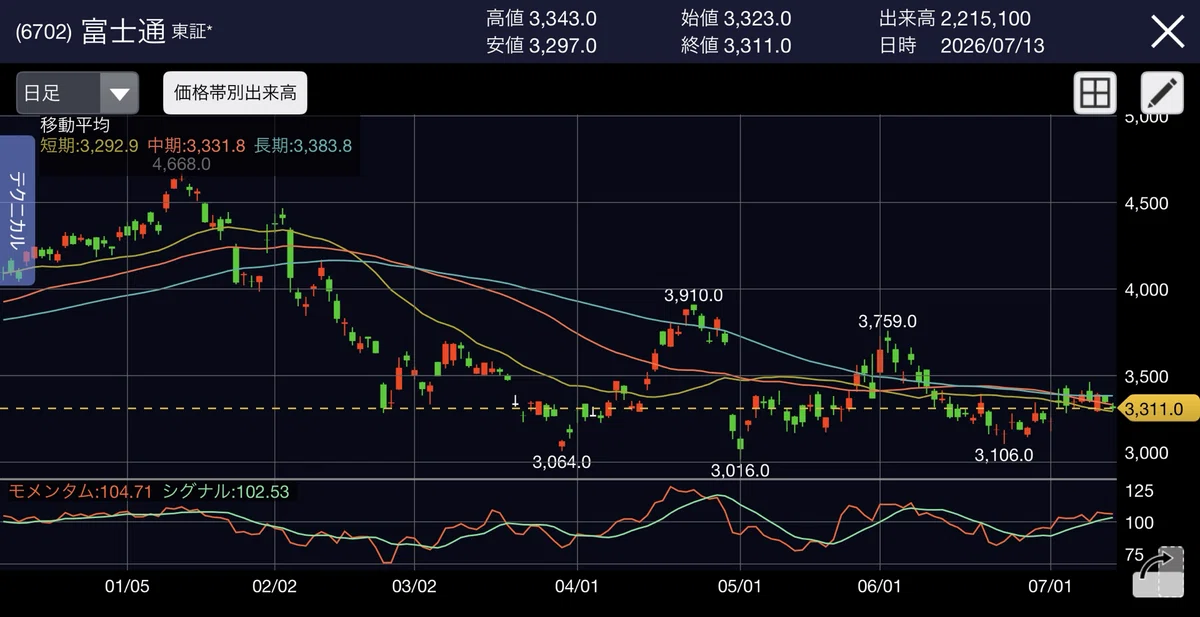Open the 日足 timeframe dropdown

click(77, 93)
